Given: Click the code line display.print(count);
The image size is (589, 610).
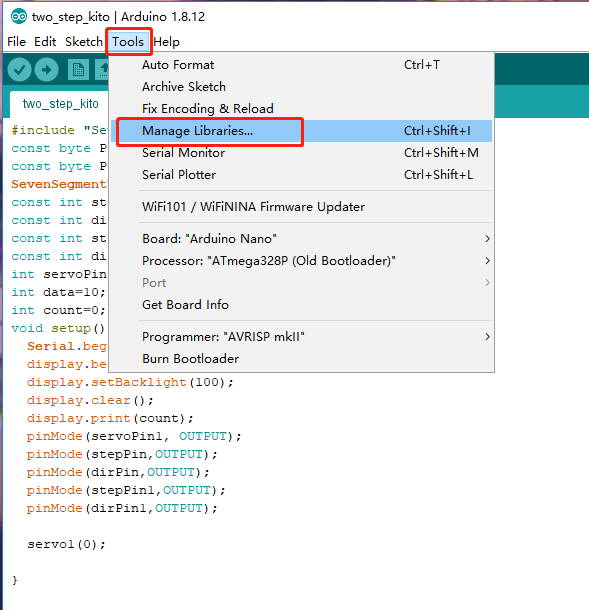Looking at the screenshot, I should (x=110, y=419).
